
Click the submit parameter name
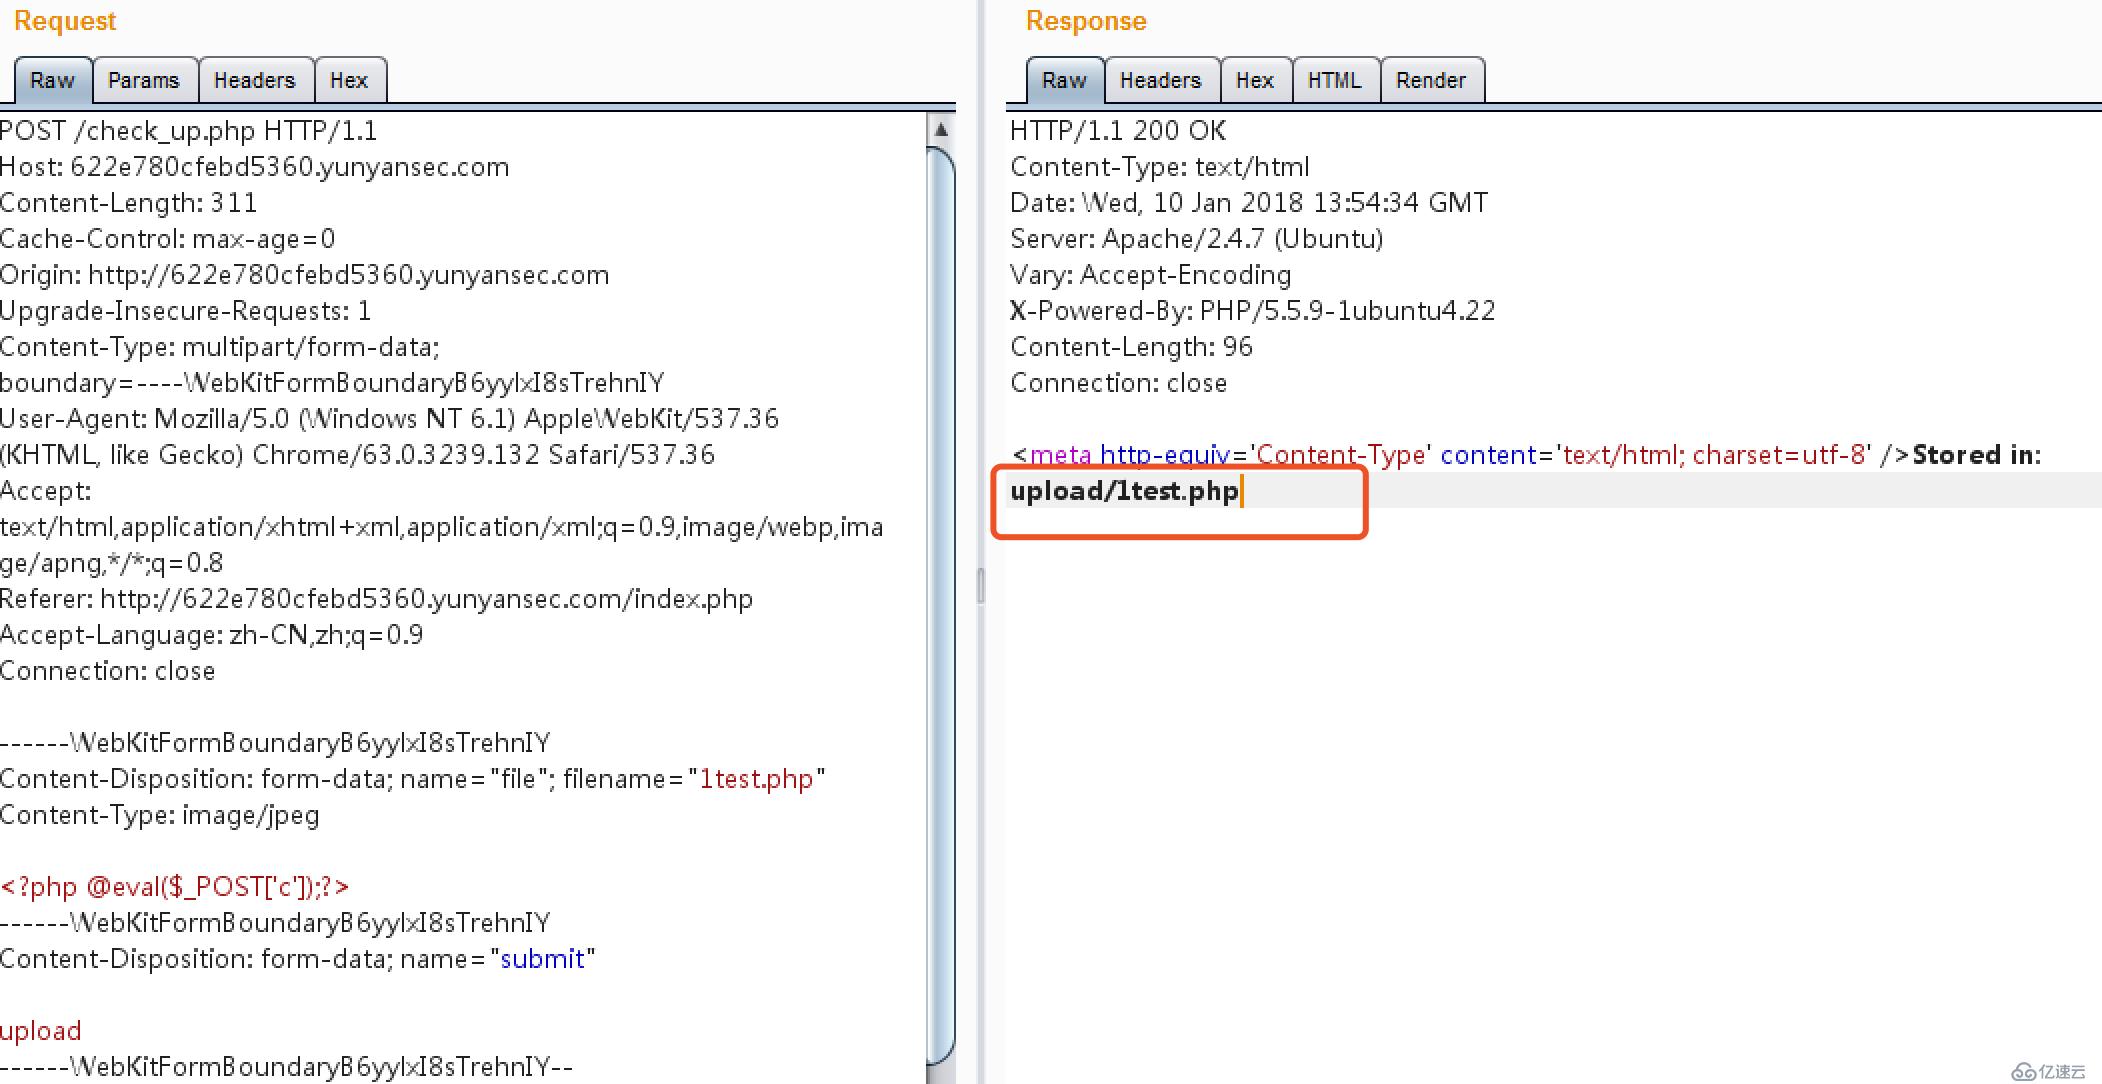coord(542,959)
